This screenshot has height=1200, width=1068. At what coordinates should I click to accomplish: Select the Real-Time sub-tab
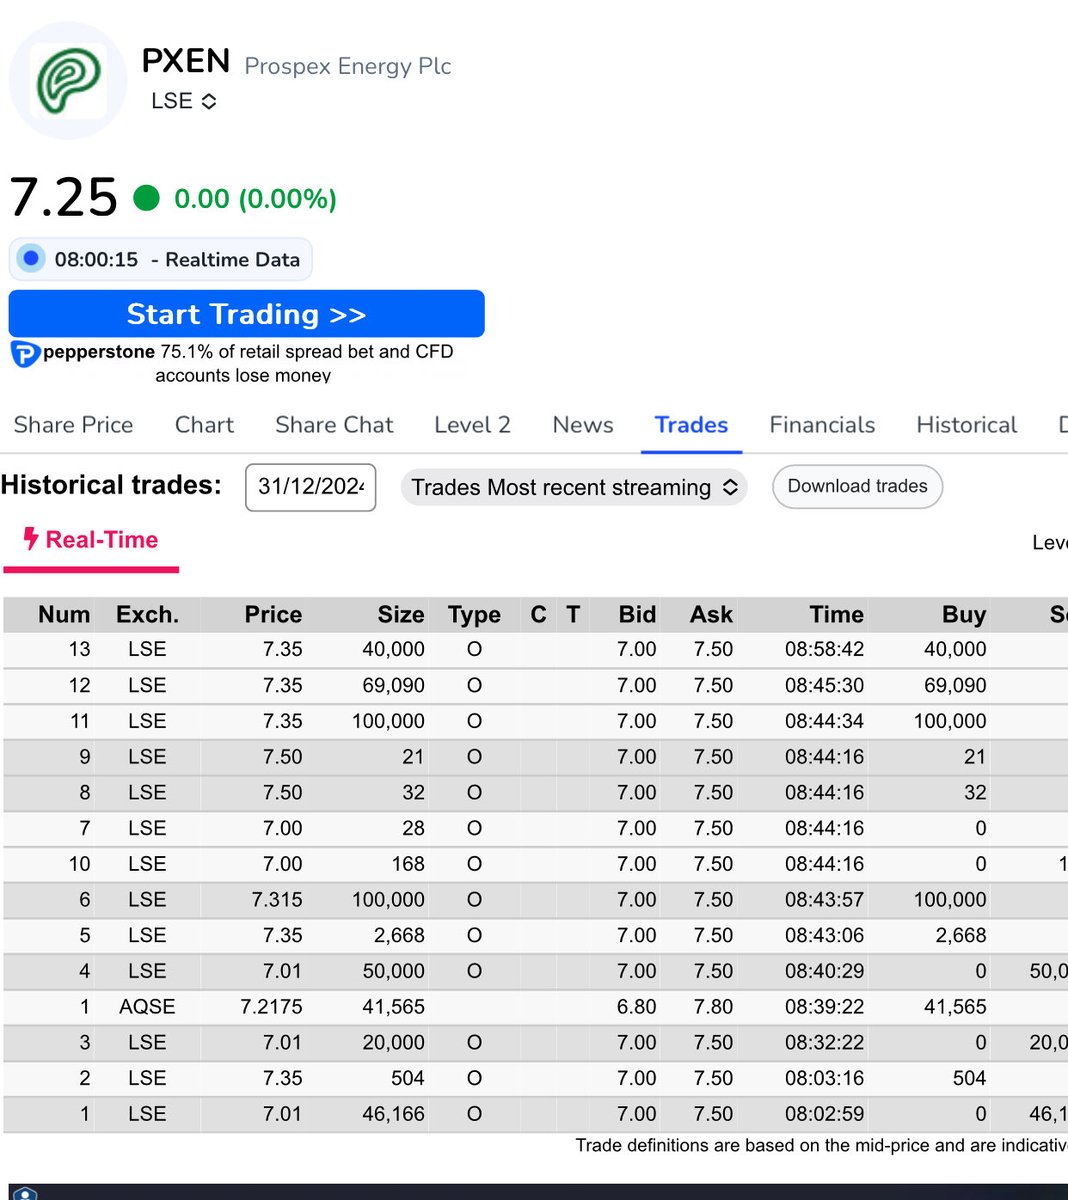91,540
